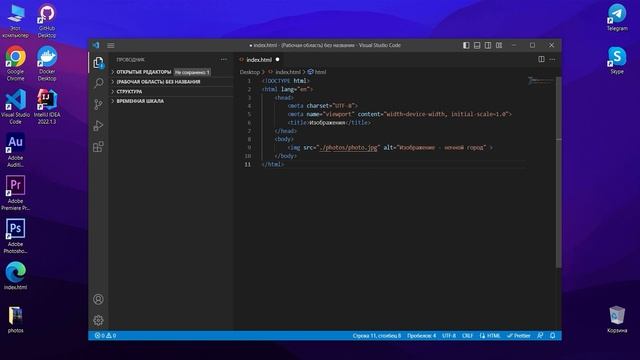Open Skype desktop shortcut

point(617,60)
